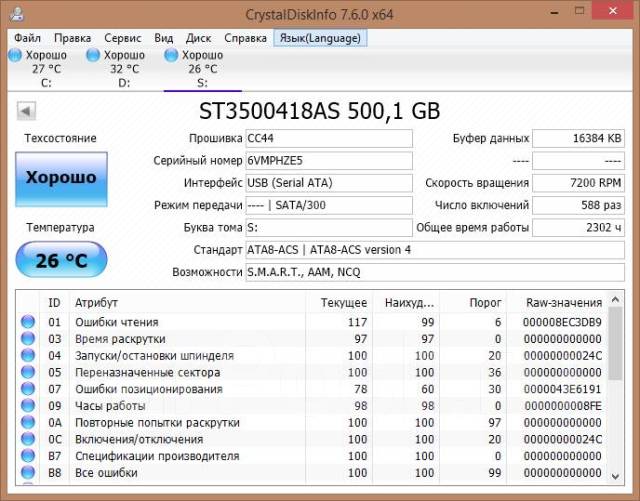The height and width of the screenshot is (501, 640).
Task: Open the Сервис menu
Action: [122, 38]
